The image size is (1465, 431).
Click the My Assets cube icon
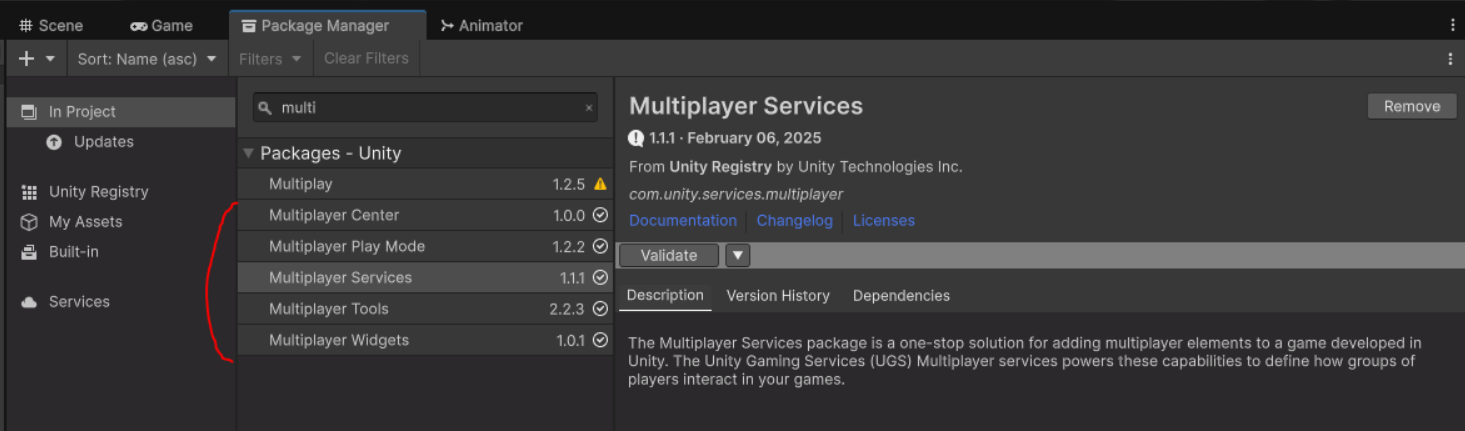29,222
